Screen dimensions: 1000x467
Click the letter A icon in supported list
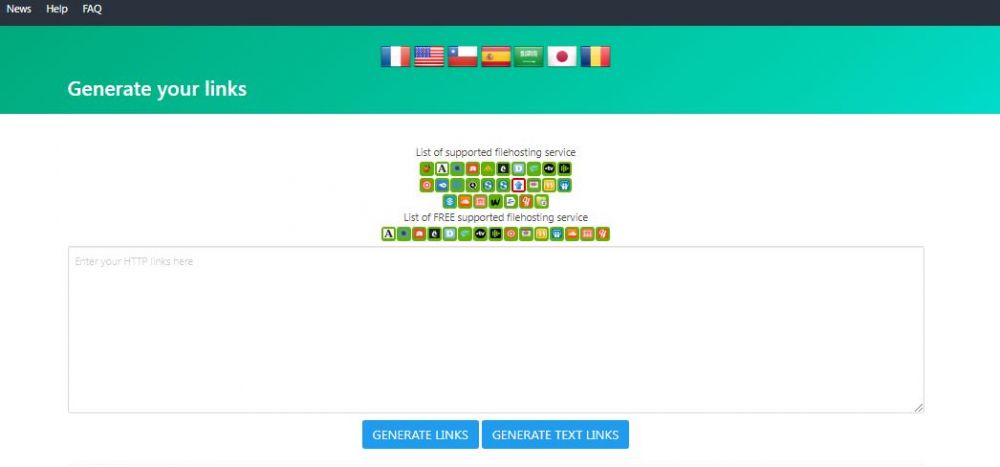pos(443,169)
